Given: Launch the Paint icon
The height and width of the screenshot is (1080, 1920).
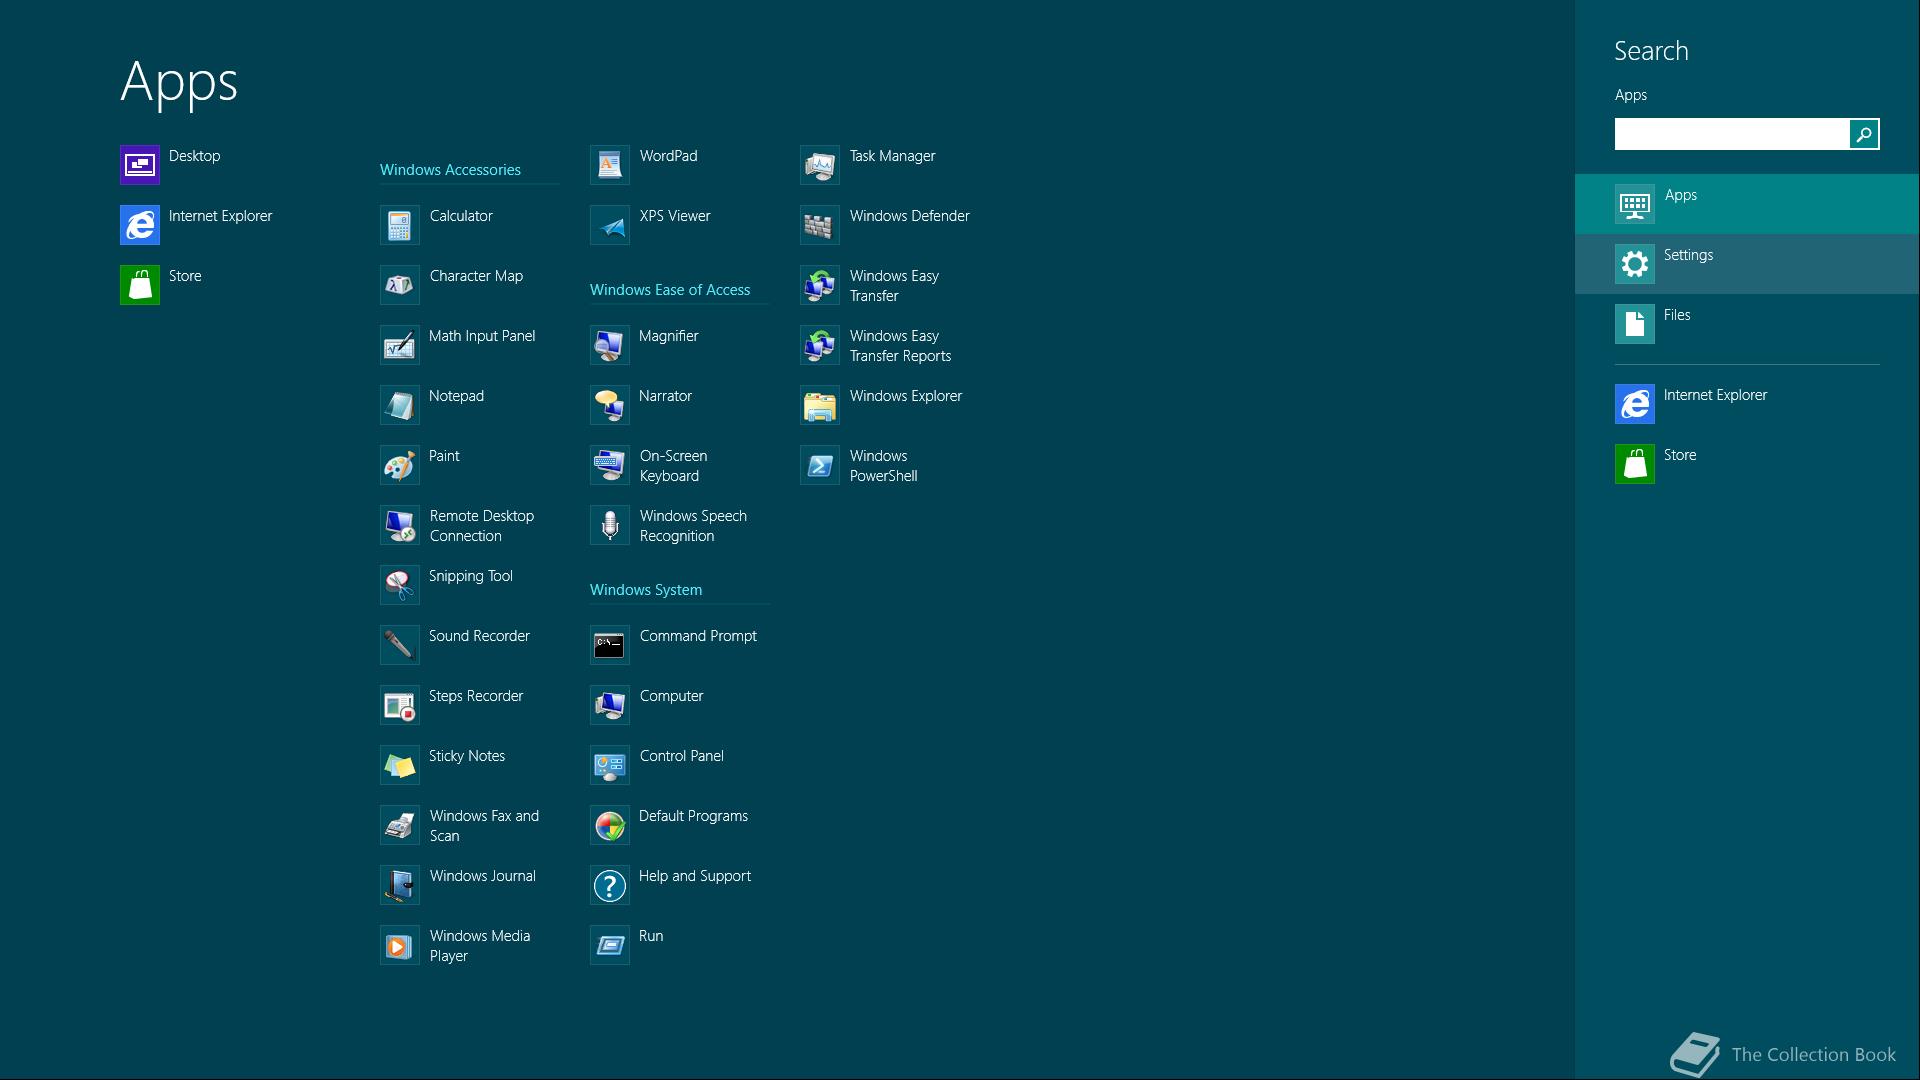Looking at the screenshot, I should 400,465.
